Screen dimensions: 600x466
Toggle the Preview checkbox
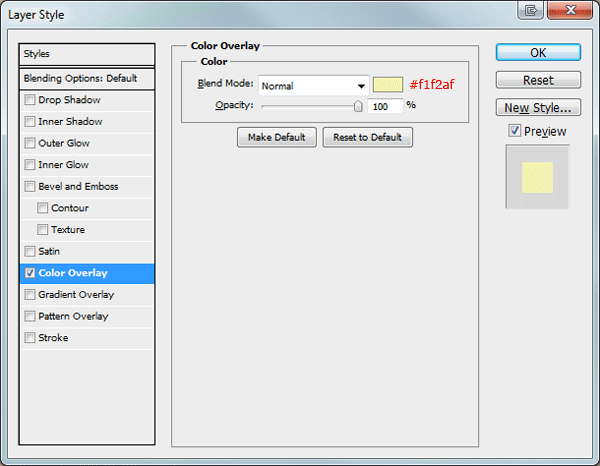(x=515, y=131)
